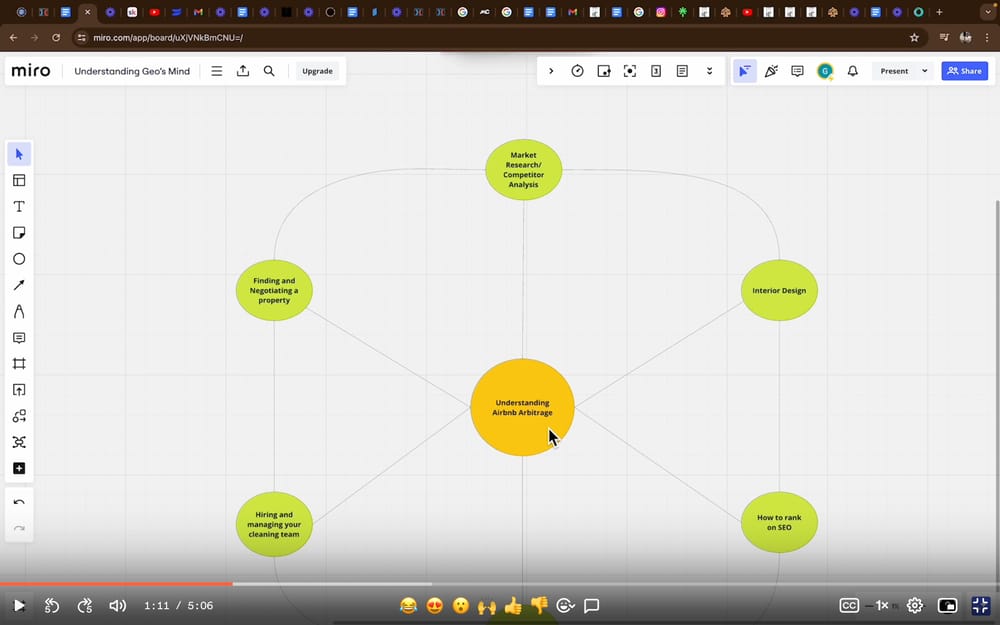This screenshot has height=625, width=1000.
Task: Select the Shape circle tool
Action: click(19, 259)
